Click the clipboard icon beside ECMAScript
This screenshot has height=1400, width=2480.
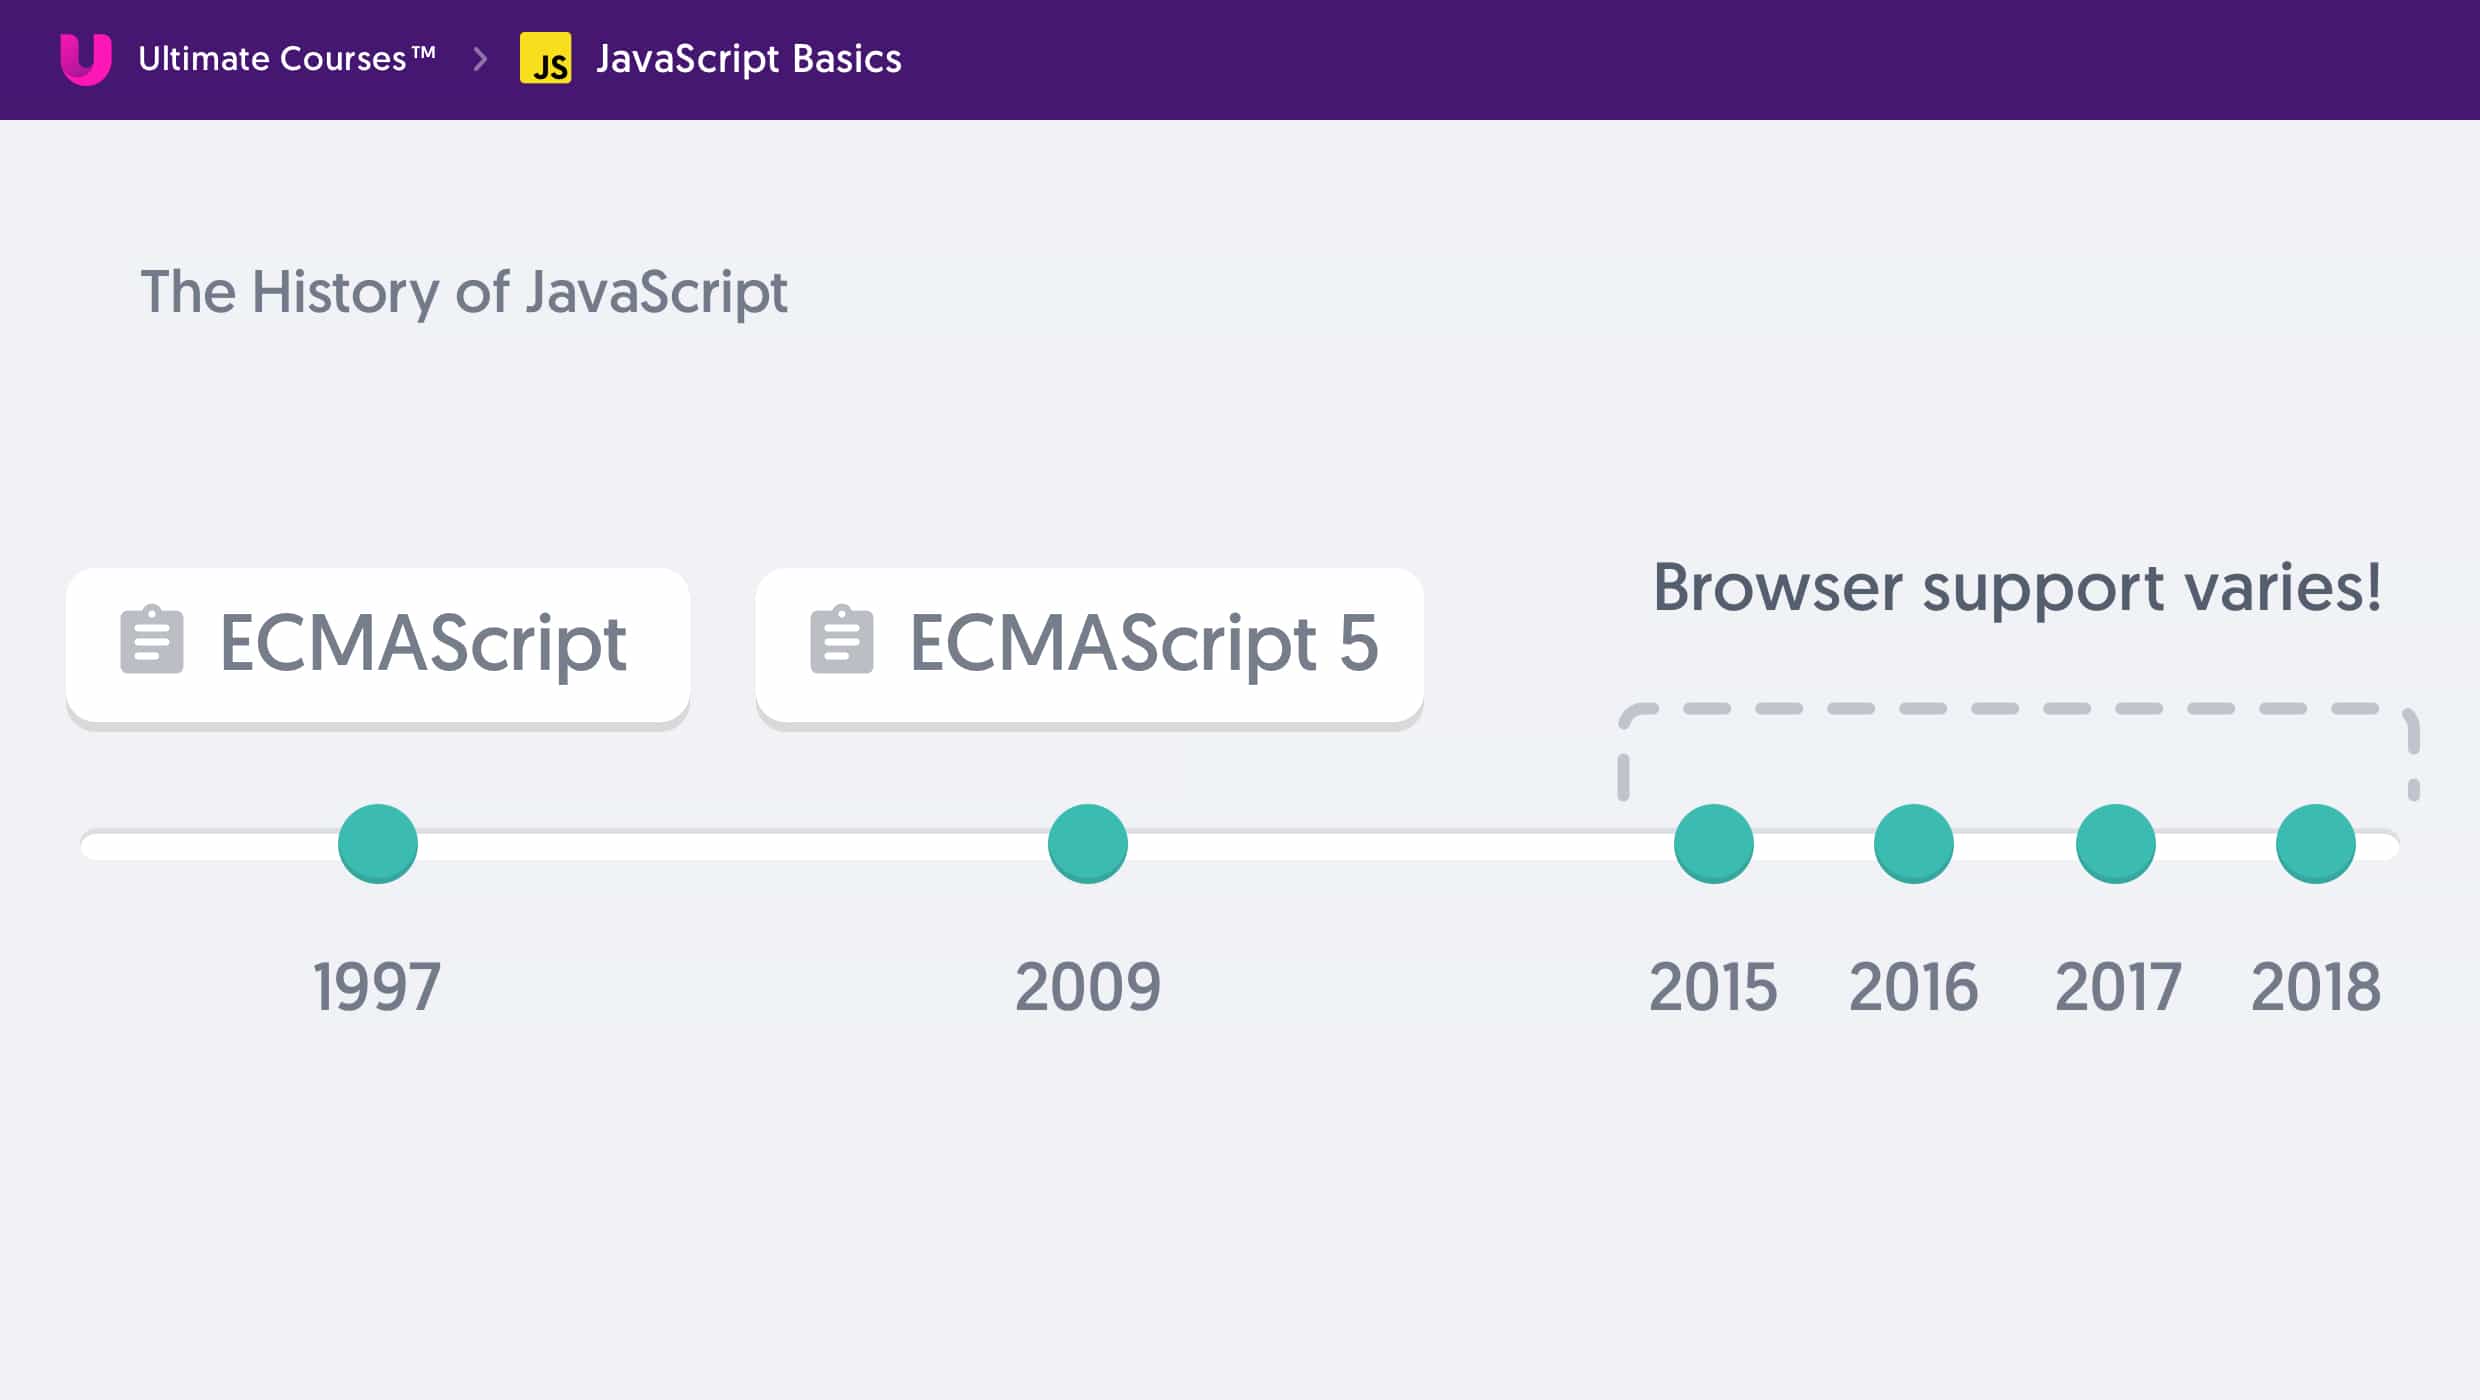point(152,640)
